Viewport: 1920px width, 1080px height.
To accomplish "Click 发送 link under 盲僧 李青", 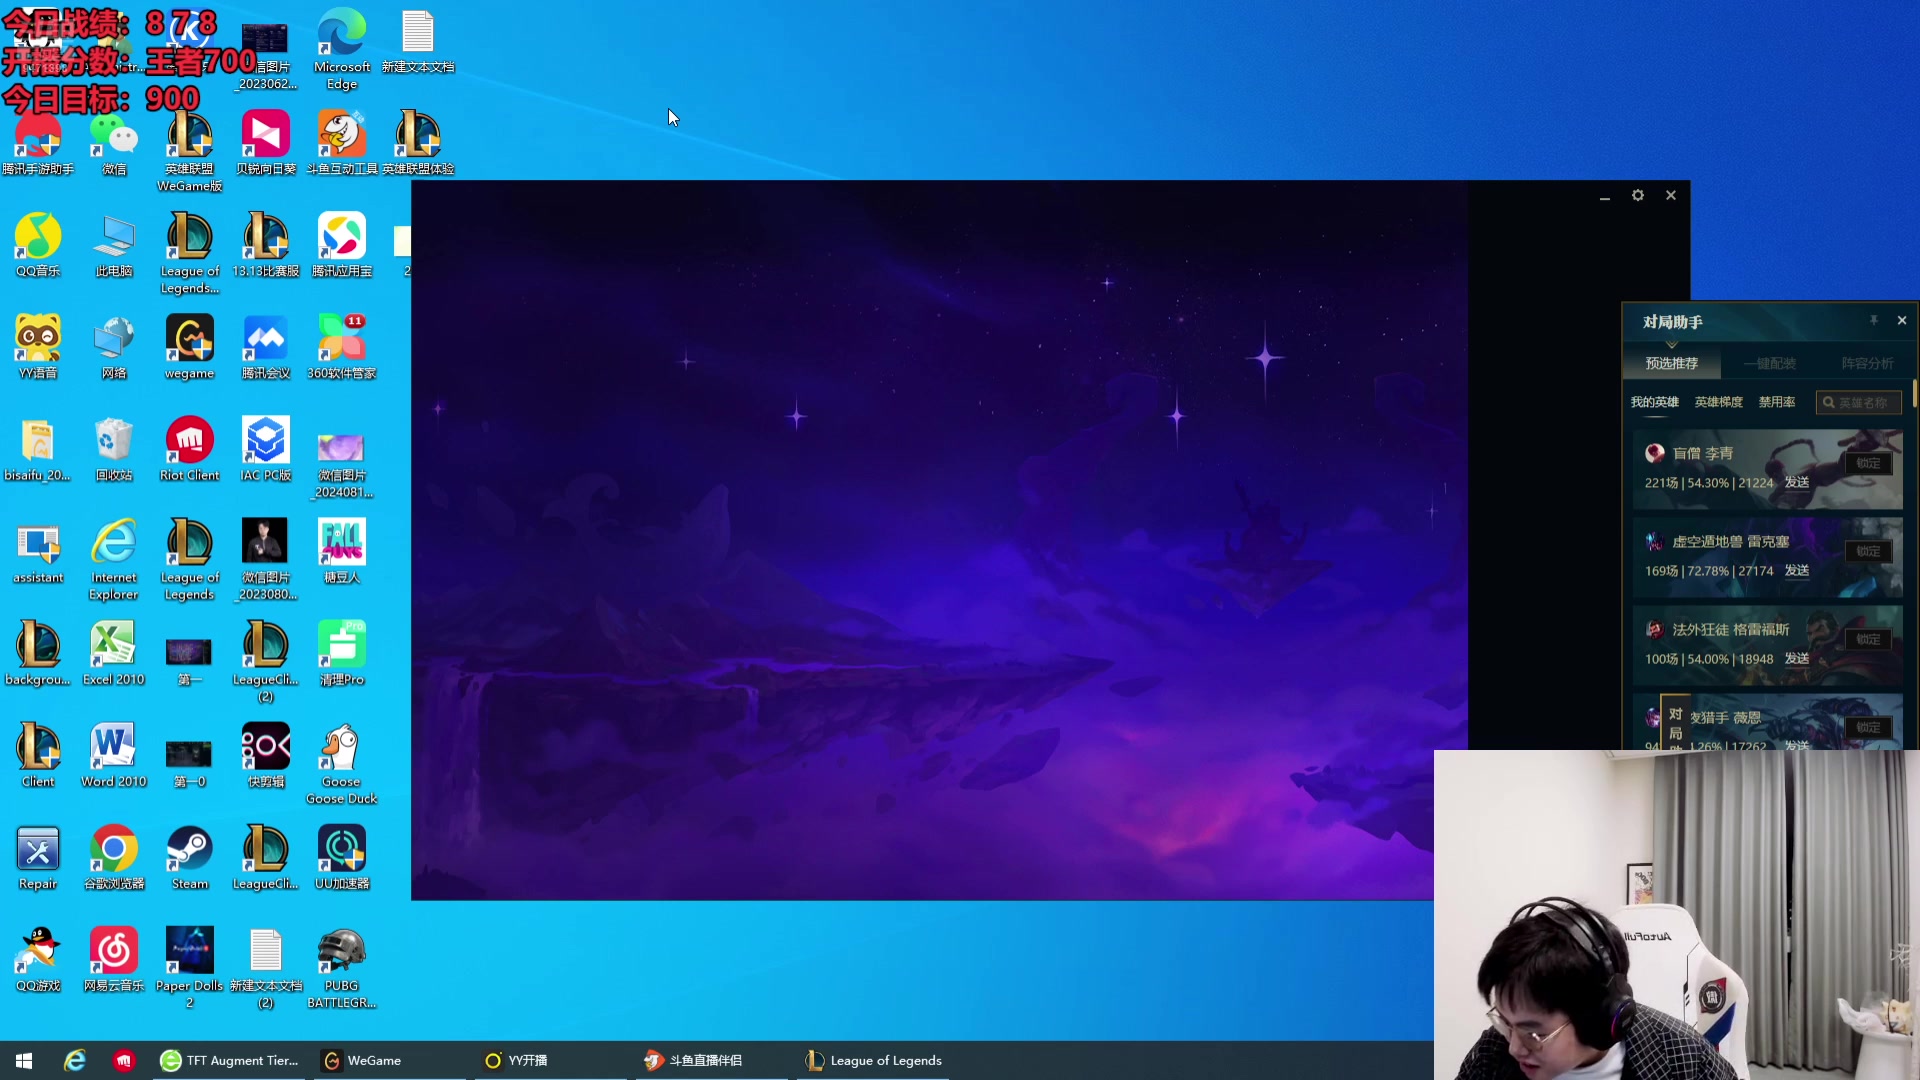I will (1796, 482).
